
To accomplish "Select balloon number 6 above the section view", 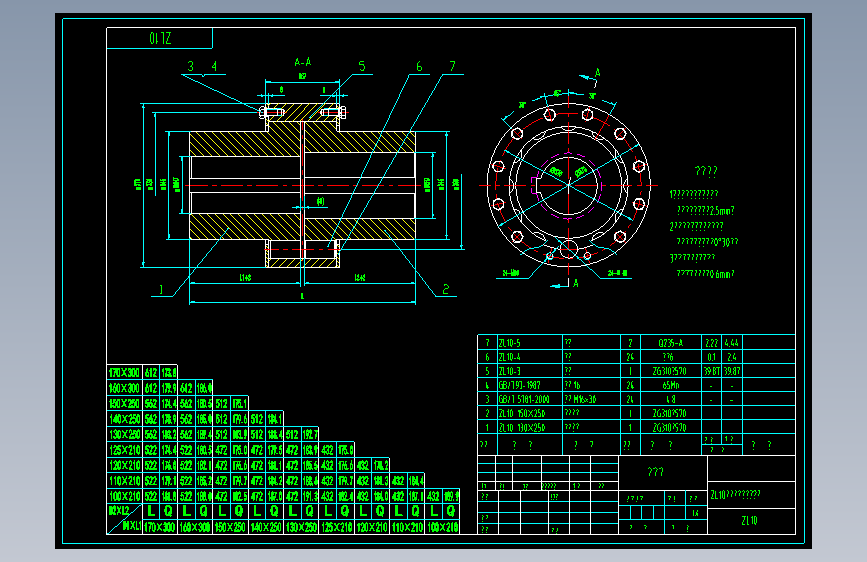I will pos(419,66).
